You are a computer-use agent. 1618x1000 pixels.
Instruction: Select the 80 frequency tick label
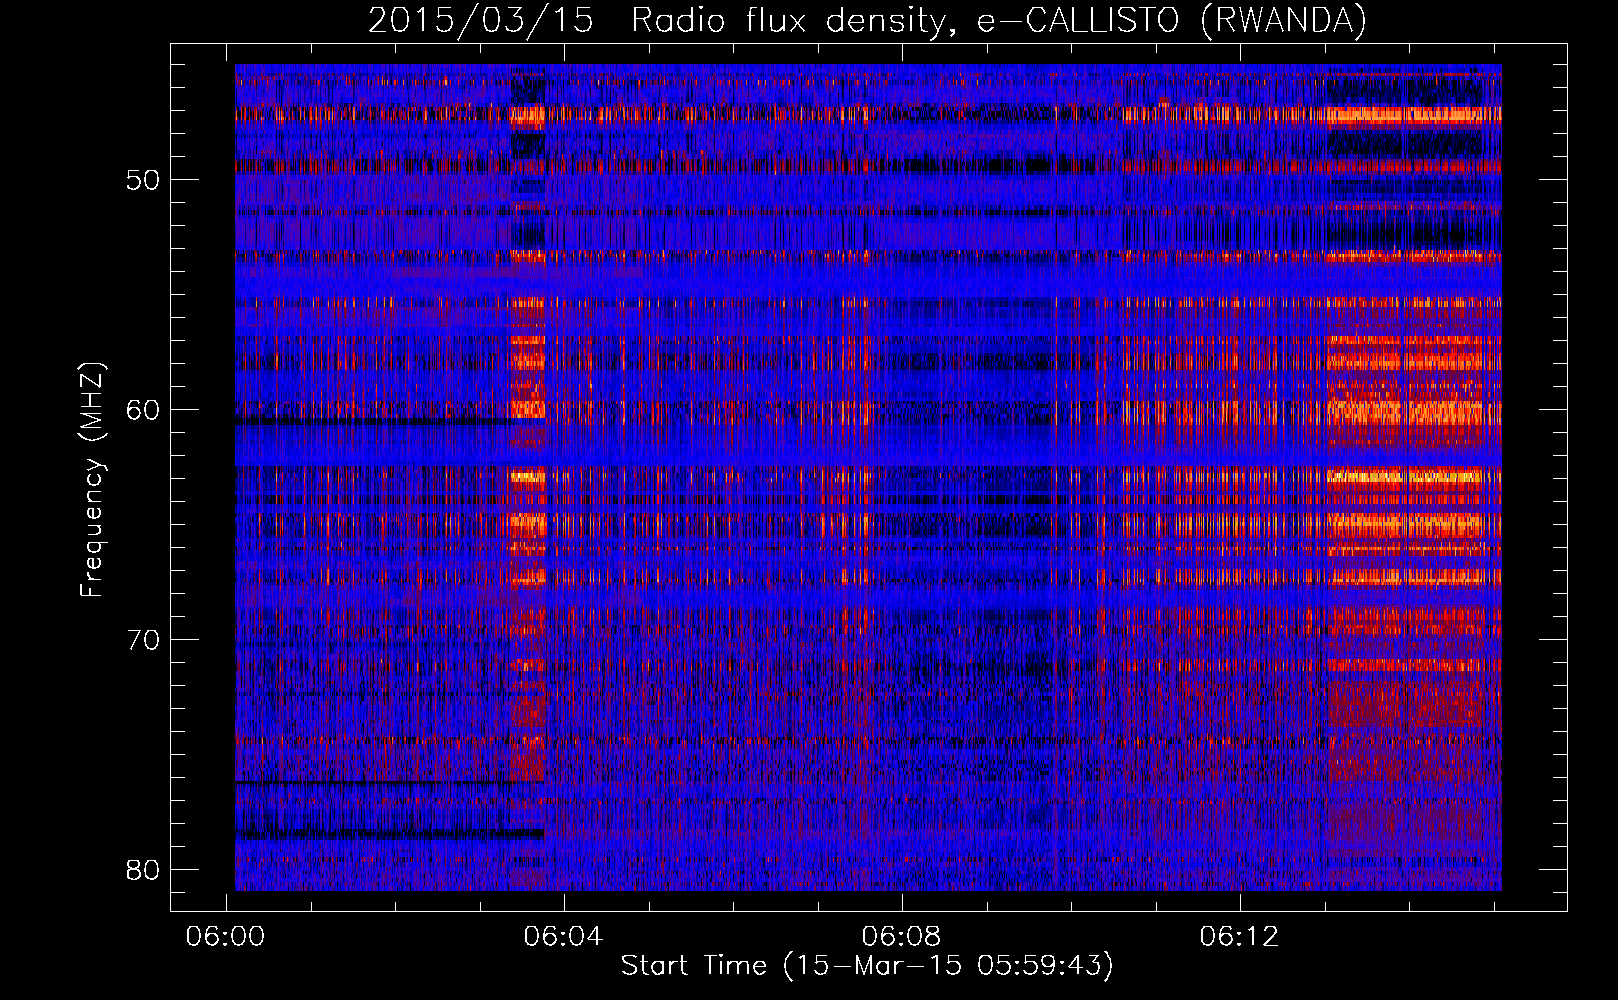pos(143,870)
